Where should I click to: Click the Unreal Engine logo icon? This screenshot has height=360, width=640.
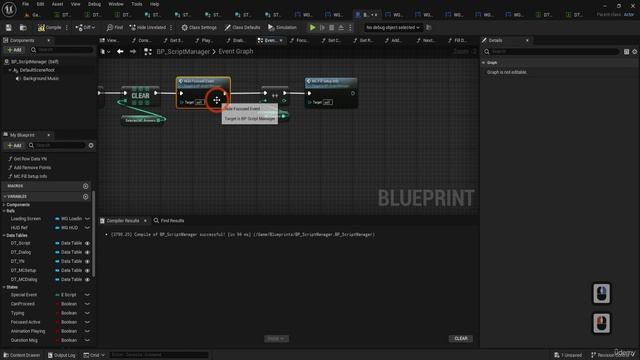pyautogui.click(x=9, y=9)
